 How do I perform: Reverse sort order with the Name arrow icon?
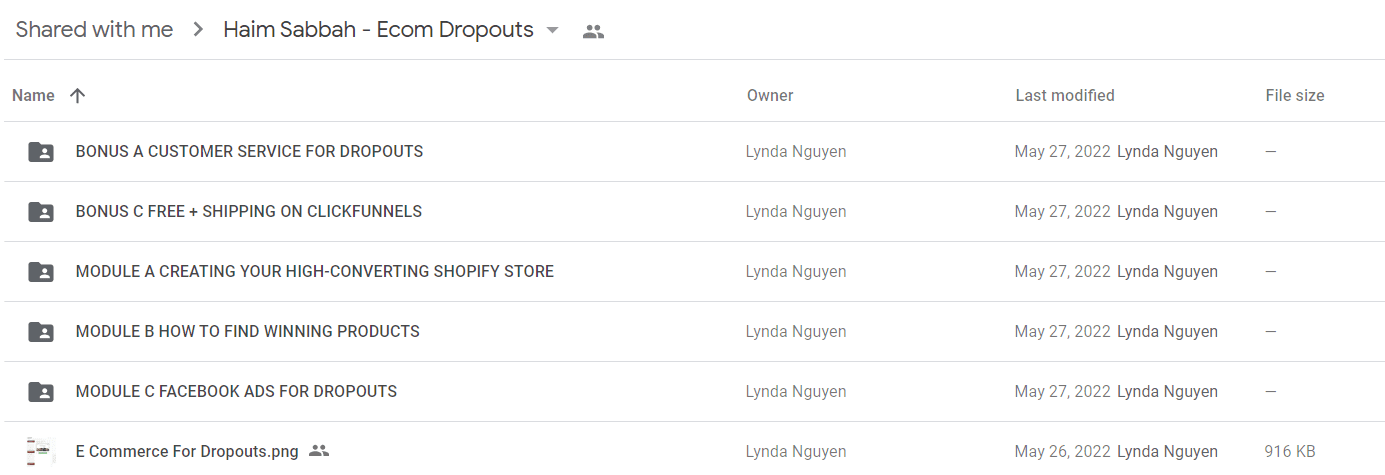(x=78, y=96)
